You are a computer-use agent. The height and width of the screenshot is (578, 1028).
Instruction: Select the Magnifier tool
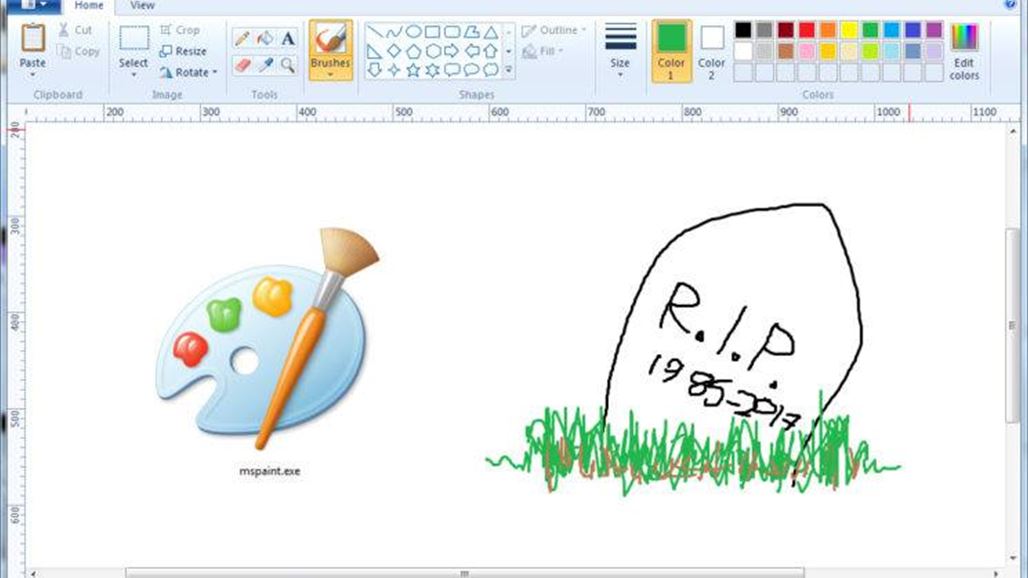point(285,64)
